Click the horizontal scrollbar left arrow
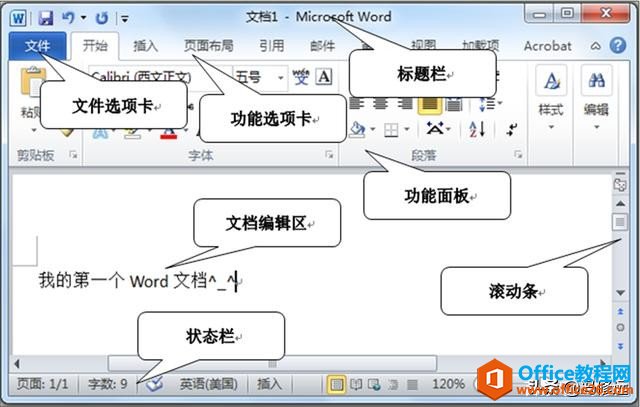Screen dimensions: 640x407 tap(16, 363)
